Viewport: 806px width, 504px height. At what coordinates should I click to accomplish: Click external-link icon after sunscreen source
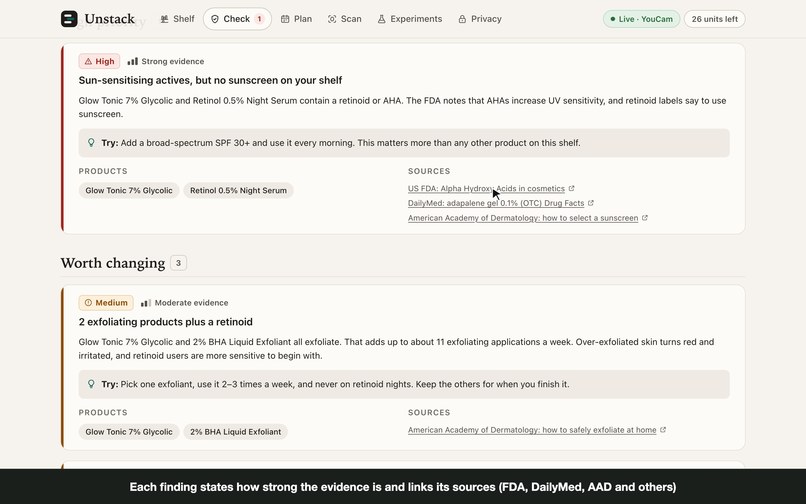(645, 218)
